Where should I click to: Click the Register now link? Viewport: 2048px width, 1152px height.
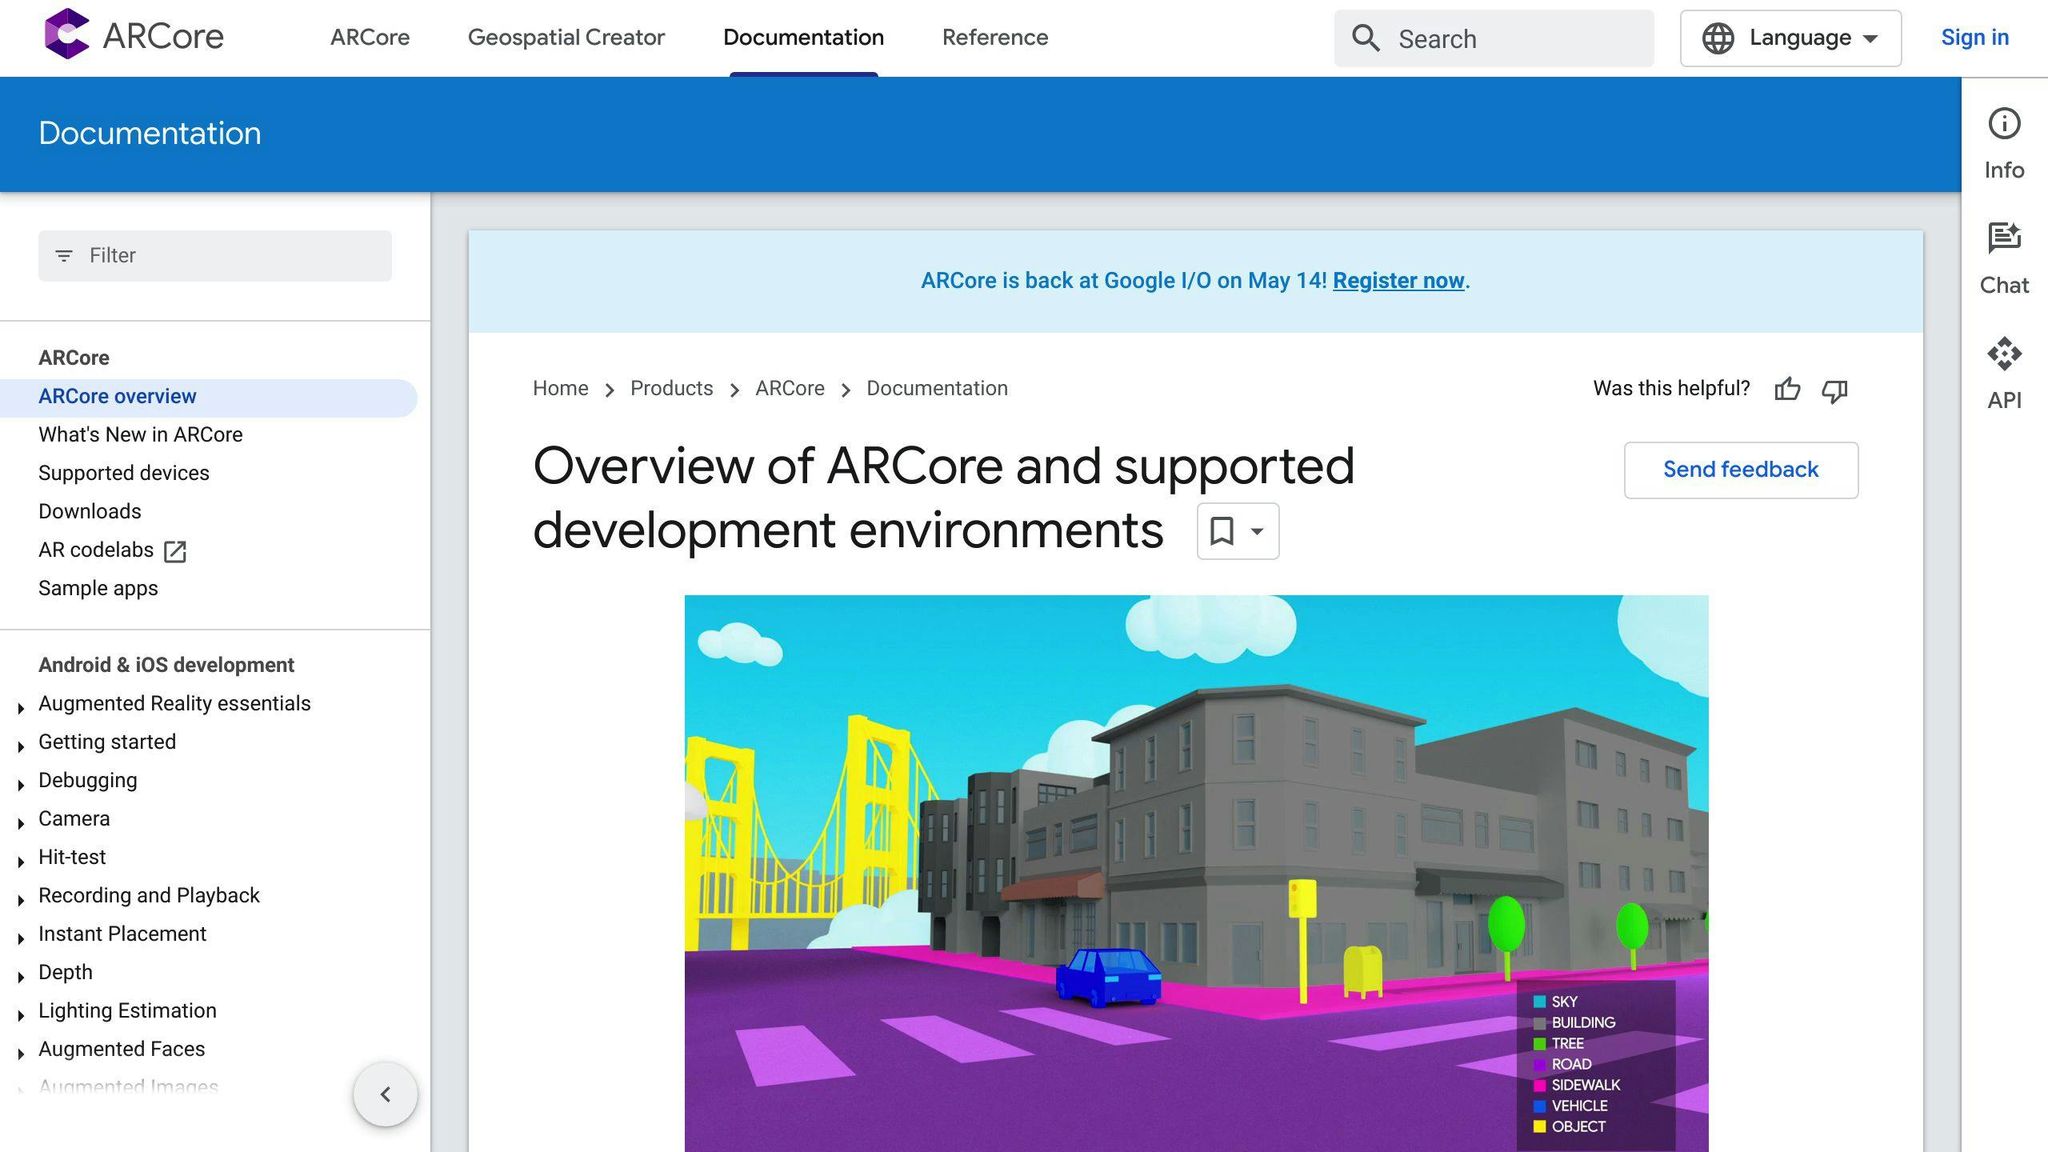click(x=1398, y=281)
